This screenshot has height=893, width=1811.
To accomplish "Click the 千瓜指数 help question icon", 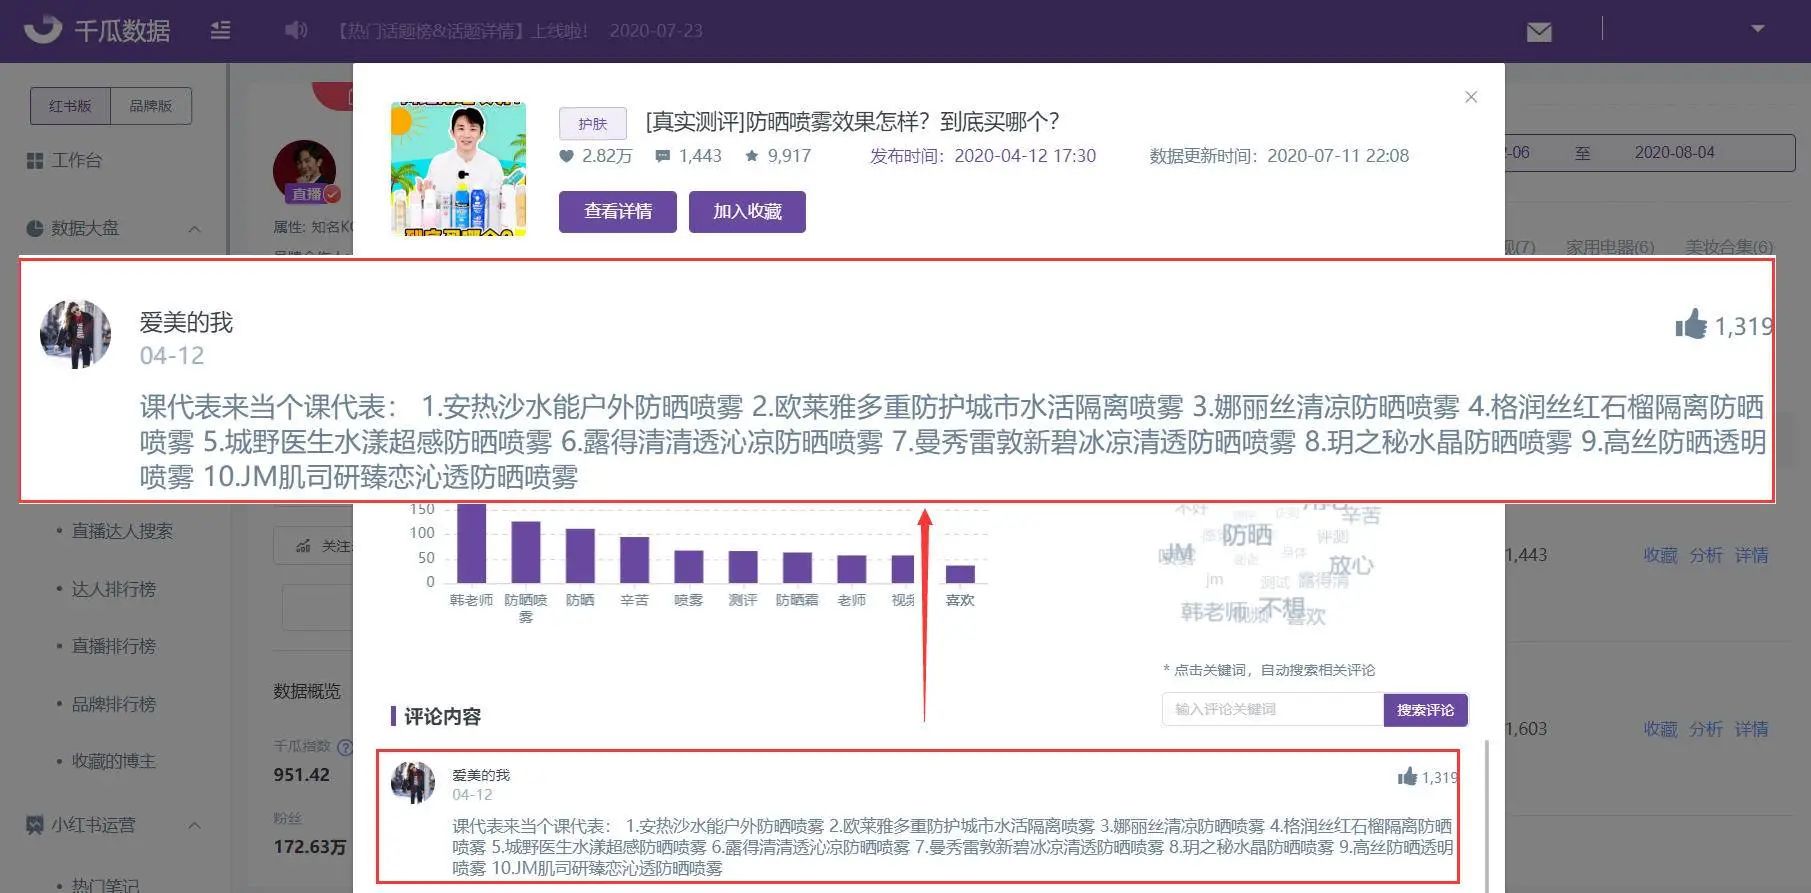I will click(345, 746).
